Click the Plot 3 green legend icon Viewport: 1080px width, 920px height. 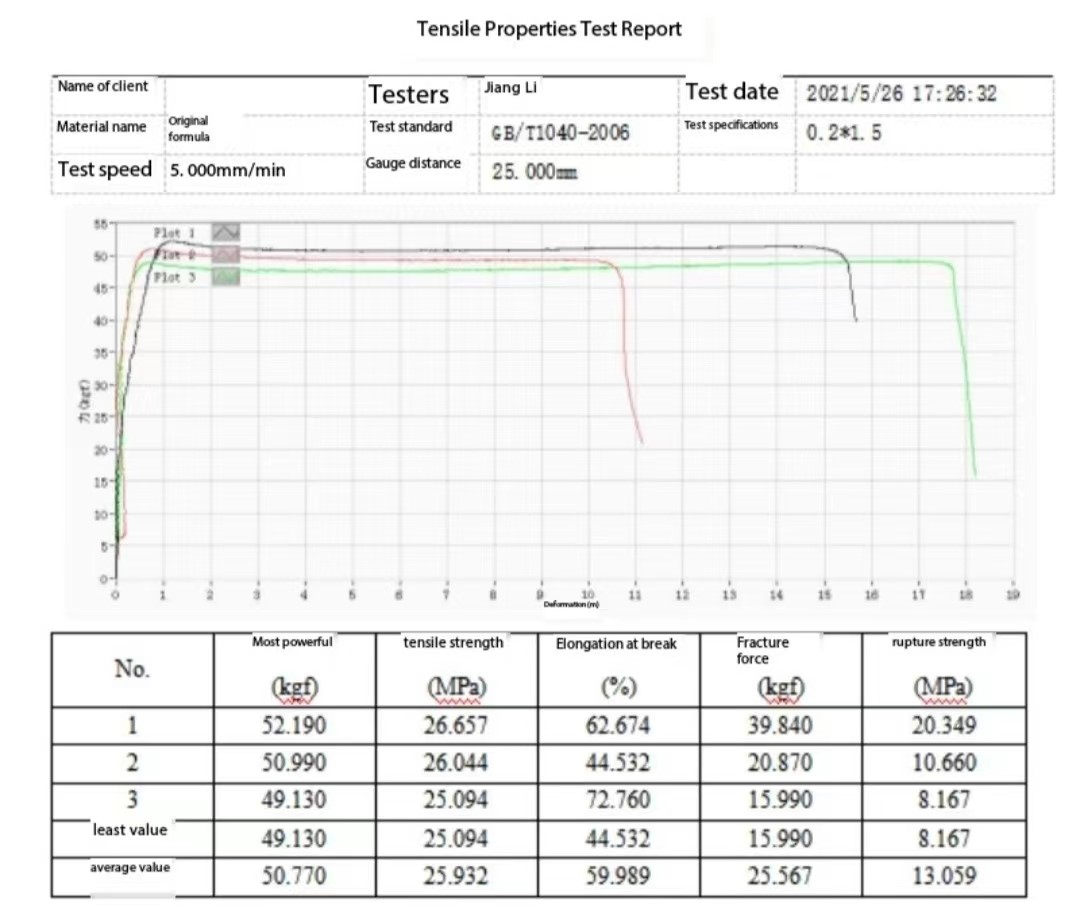tap(228, 277)
